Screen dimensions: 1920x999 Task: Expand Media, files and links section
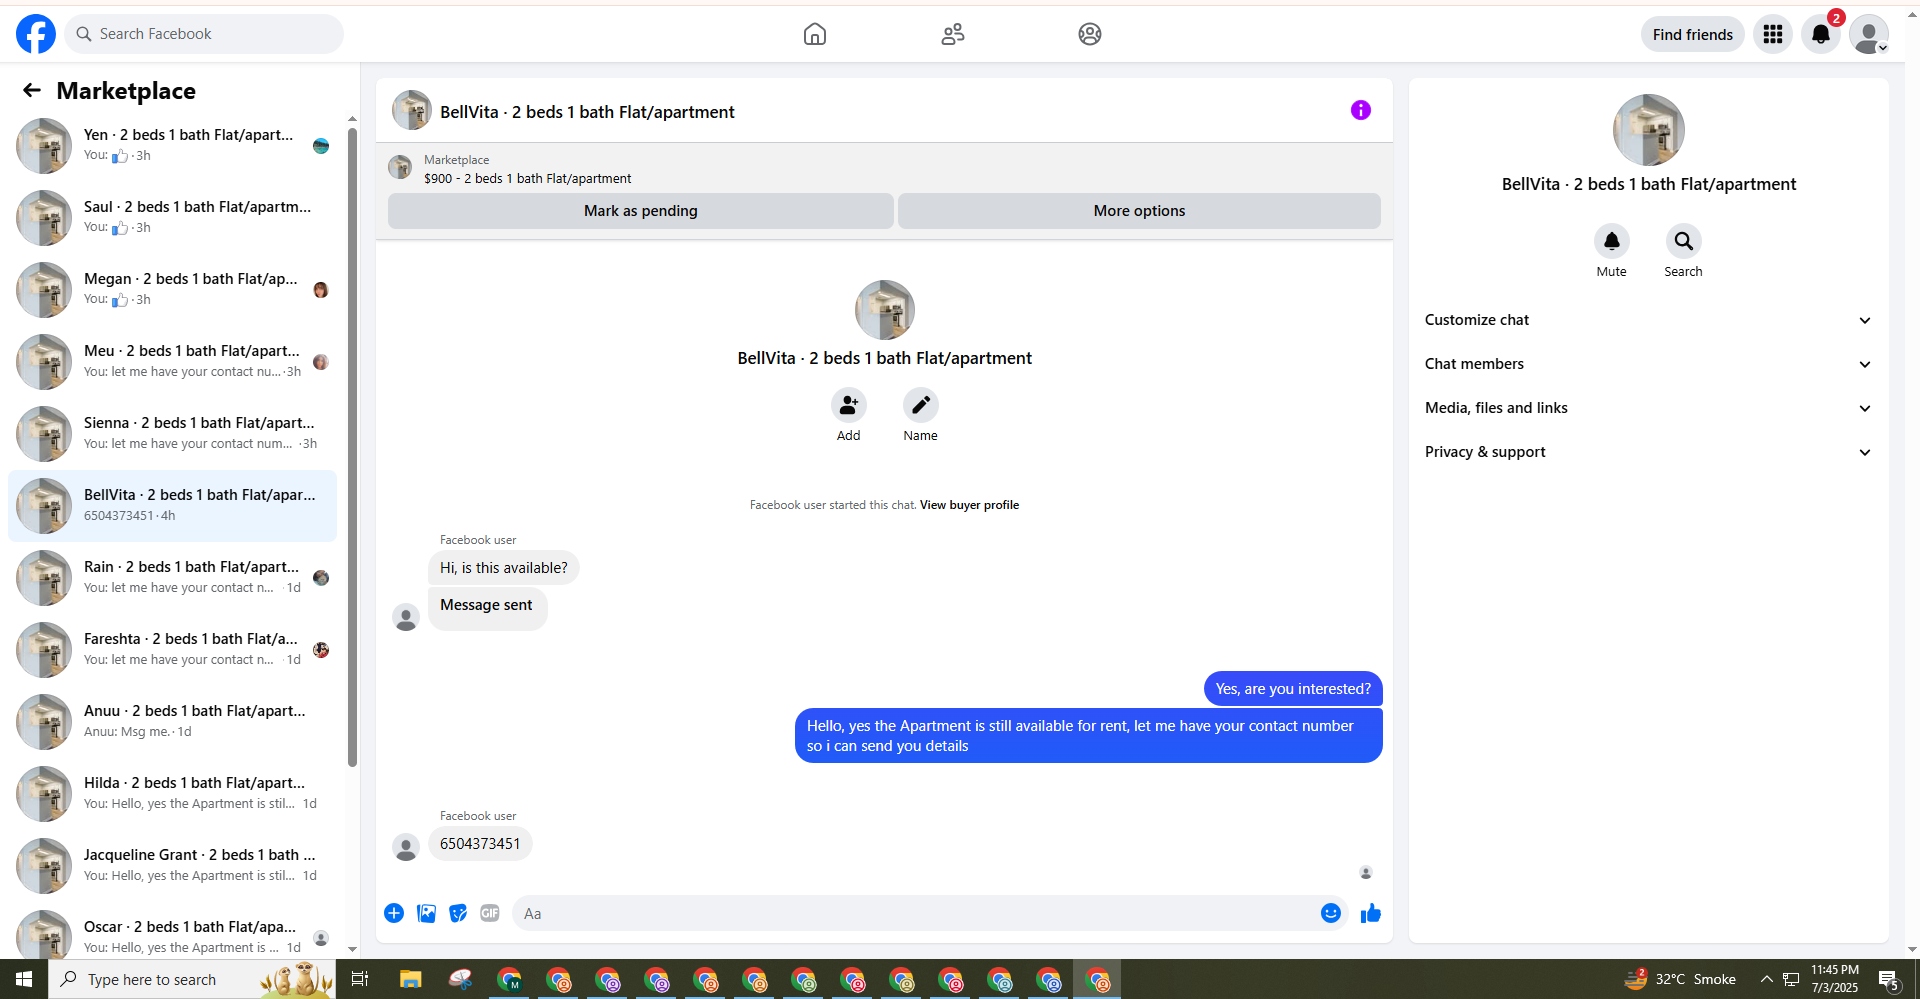(1649, 408)
